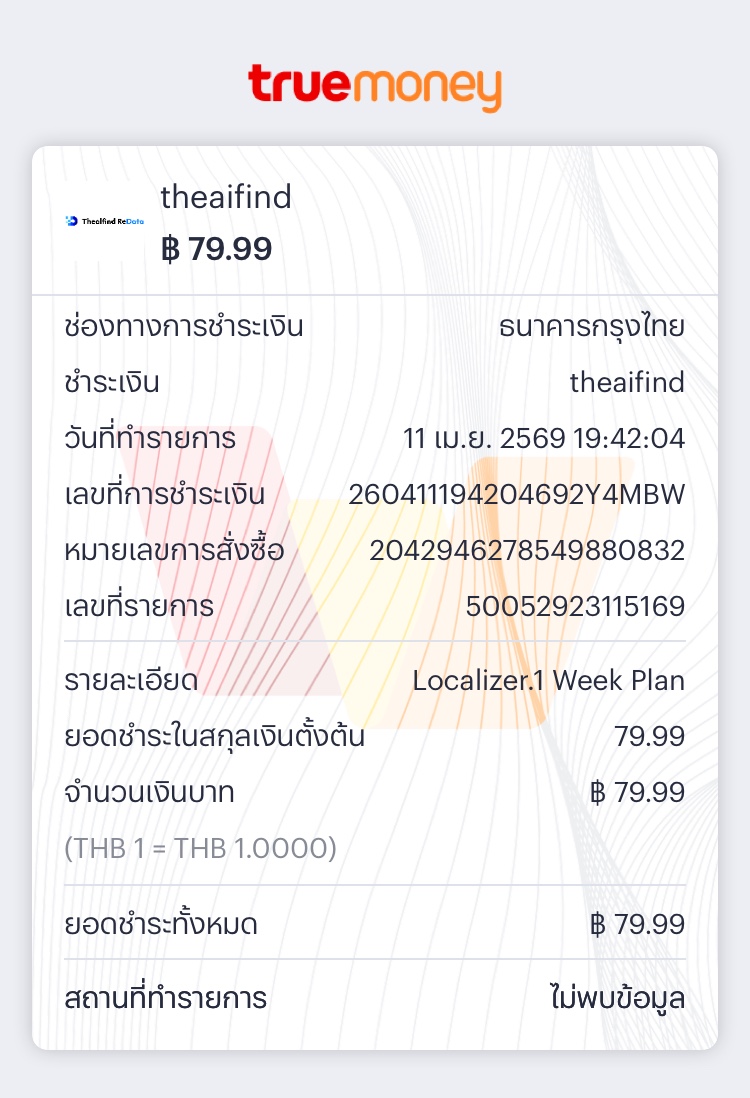The width and height of the screenshot is (750, 1098).
Task: Select payment channel value ธนาคารกรุงไทย
Action: click(x=592, y=327)
